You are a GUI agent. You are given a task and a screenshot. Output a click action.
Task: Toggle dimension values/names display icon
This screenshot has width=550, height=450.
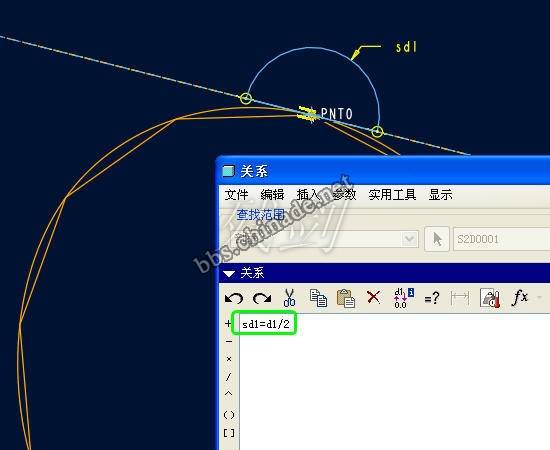[403, 298]
